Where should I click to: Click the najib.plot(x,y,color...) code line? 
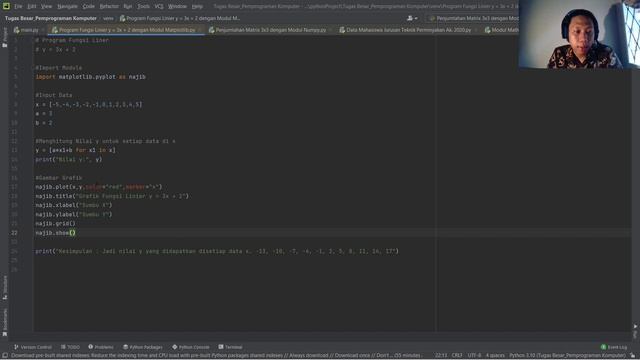(x=99, y=187)
